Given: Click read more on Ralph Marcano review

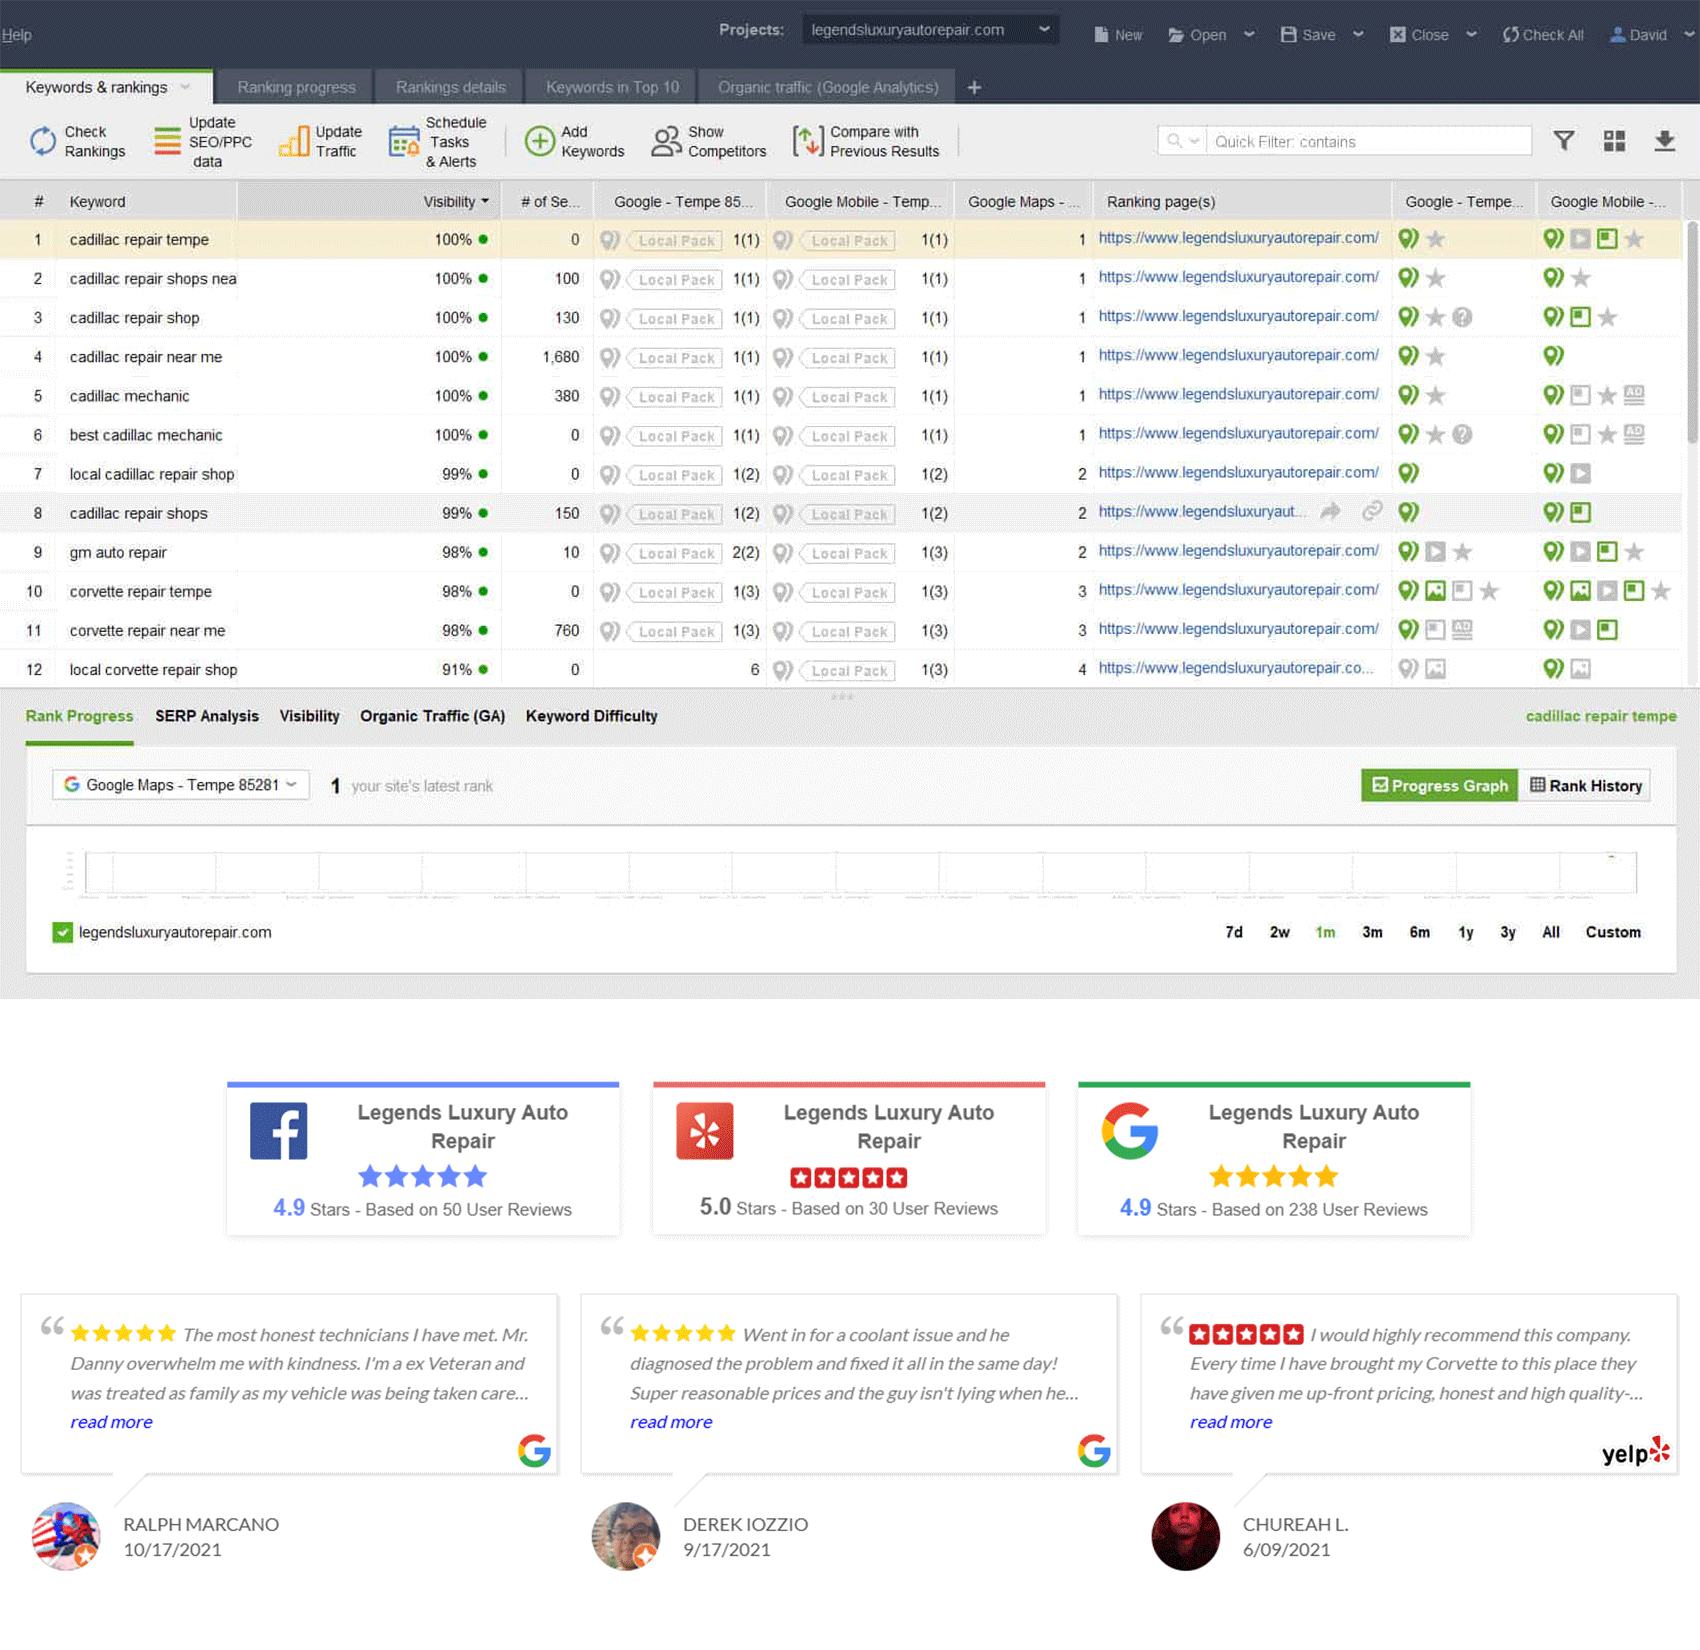Looking at the screenshot, I should click(112, 1422).
